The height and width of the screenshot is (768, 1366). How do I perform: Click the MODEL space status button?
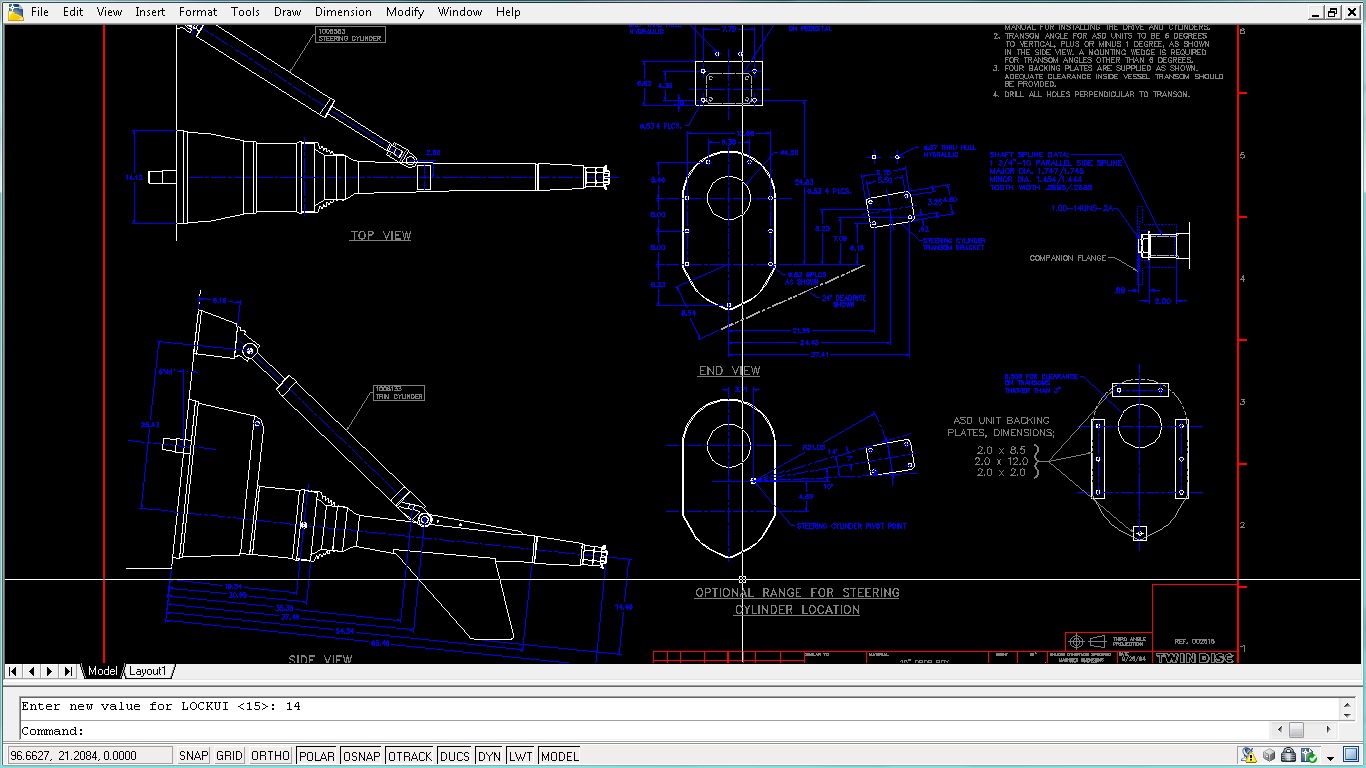coord(559,756)
